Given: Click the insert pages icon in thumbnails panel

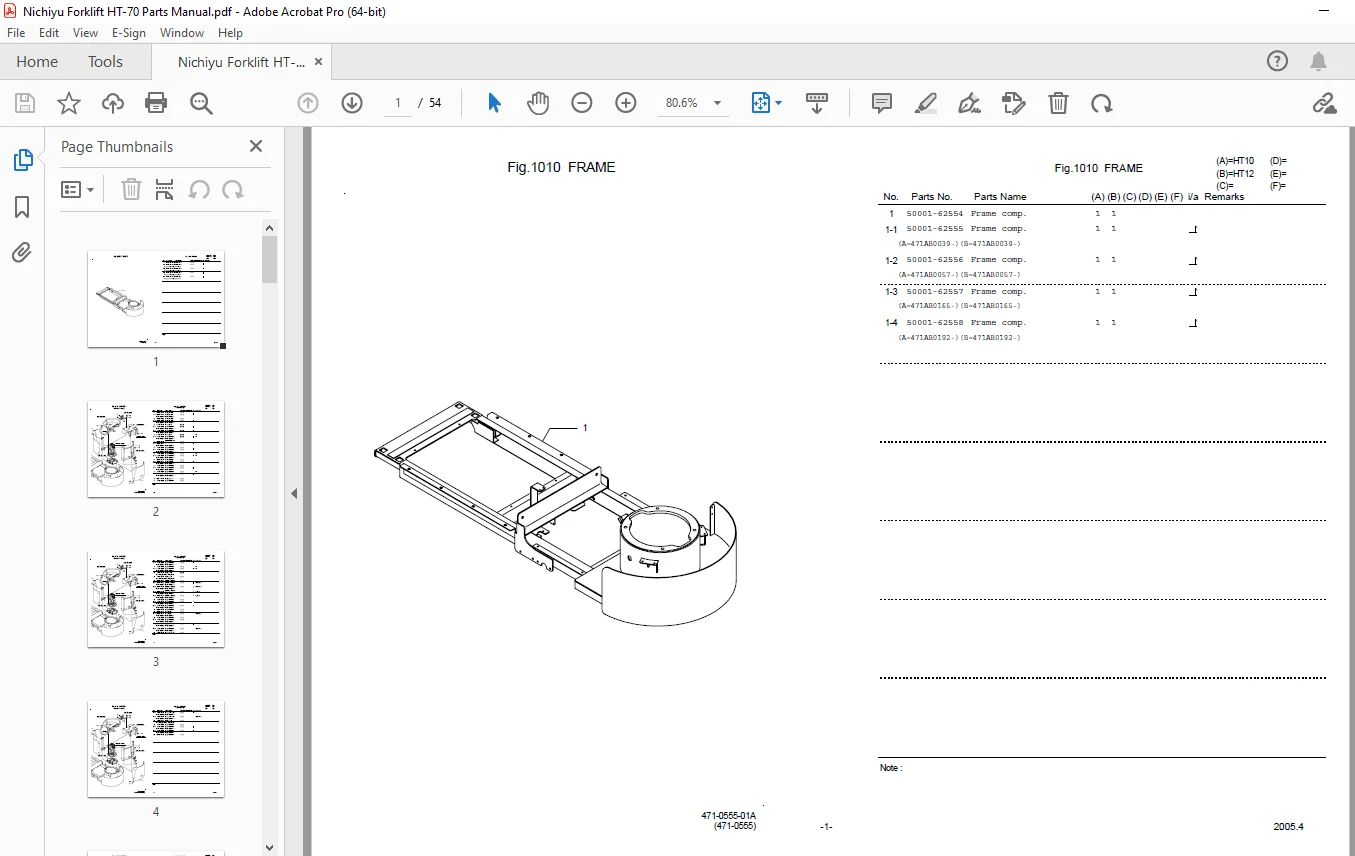Looking at the screenshot, I should [x=165, y=190].
